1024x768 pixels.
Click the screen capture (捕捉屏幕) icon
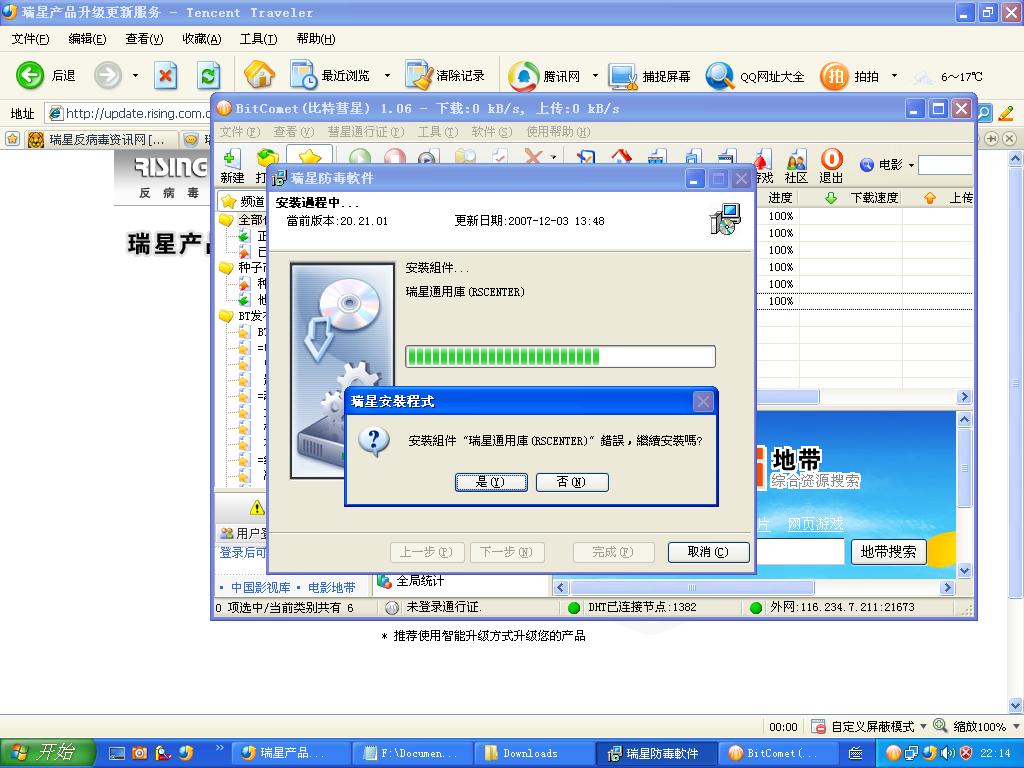[622, 76]
